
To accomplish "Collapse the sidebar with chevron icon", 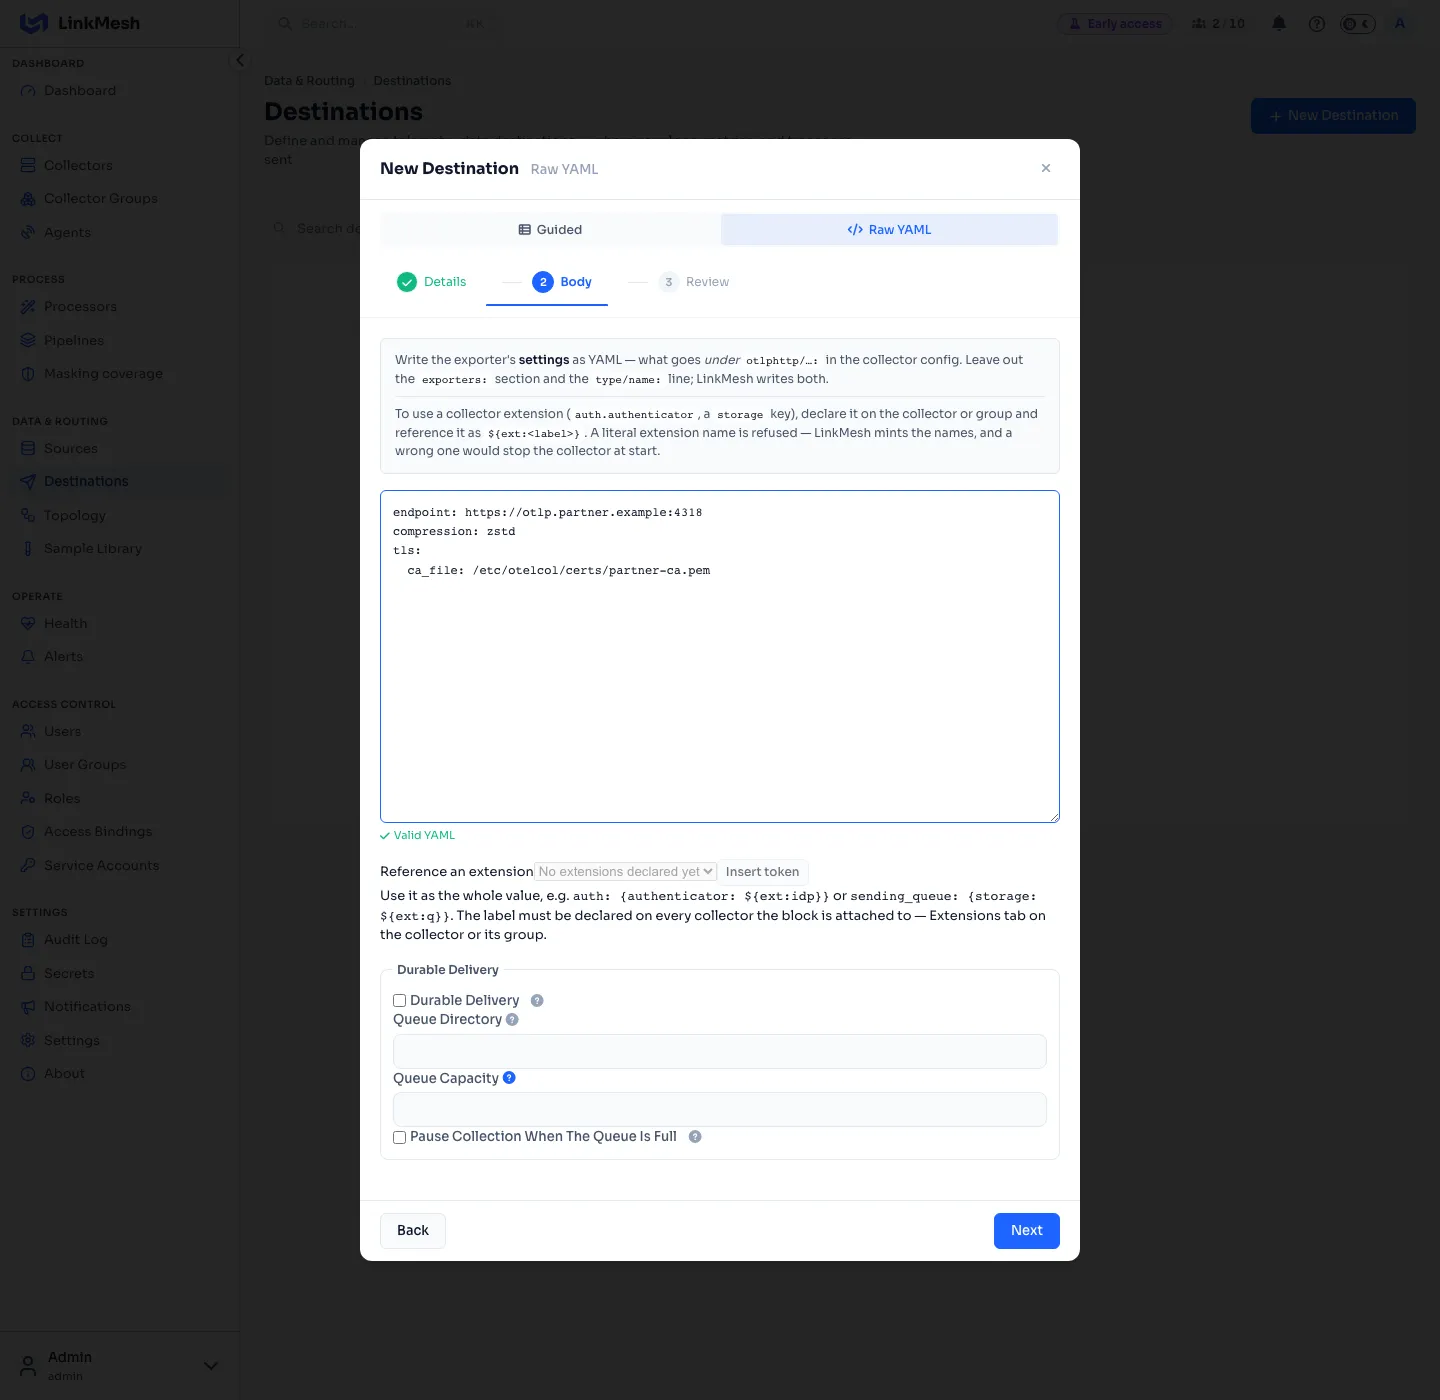I will 239,60.
